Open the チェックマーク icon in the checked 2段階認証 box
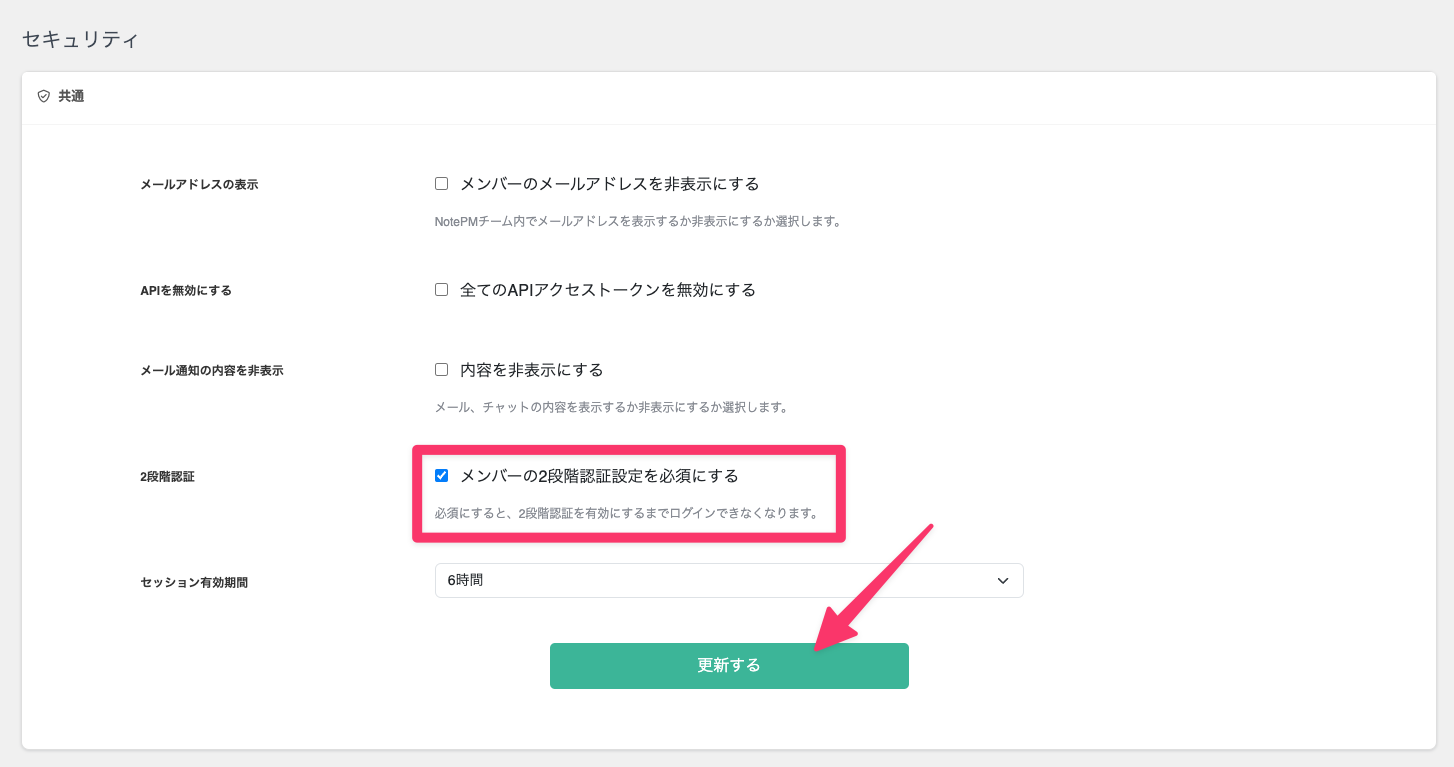The height and width of the screenshot is (767, 1454). 441,476
